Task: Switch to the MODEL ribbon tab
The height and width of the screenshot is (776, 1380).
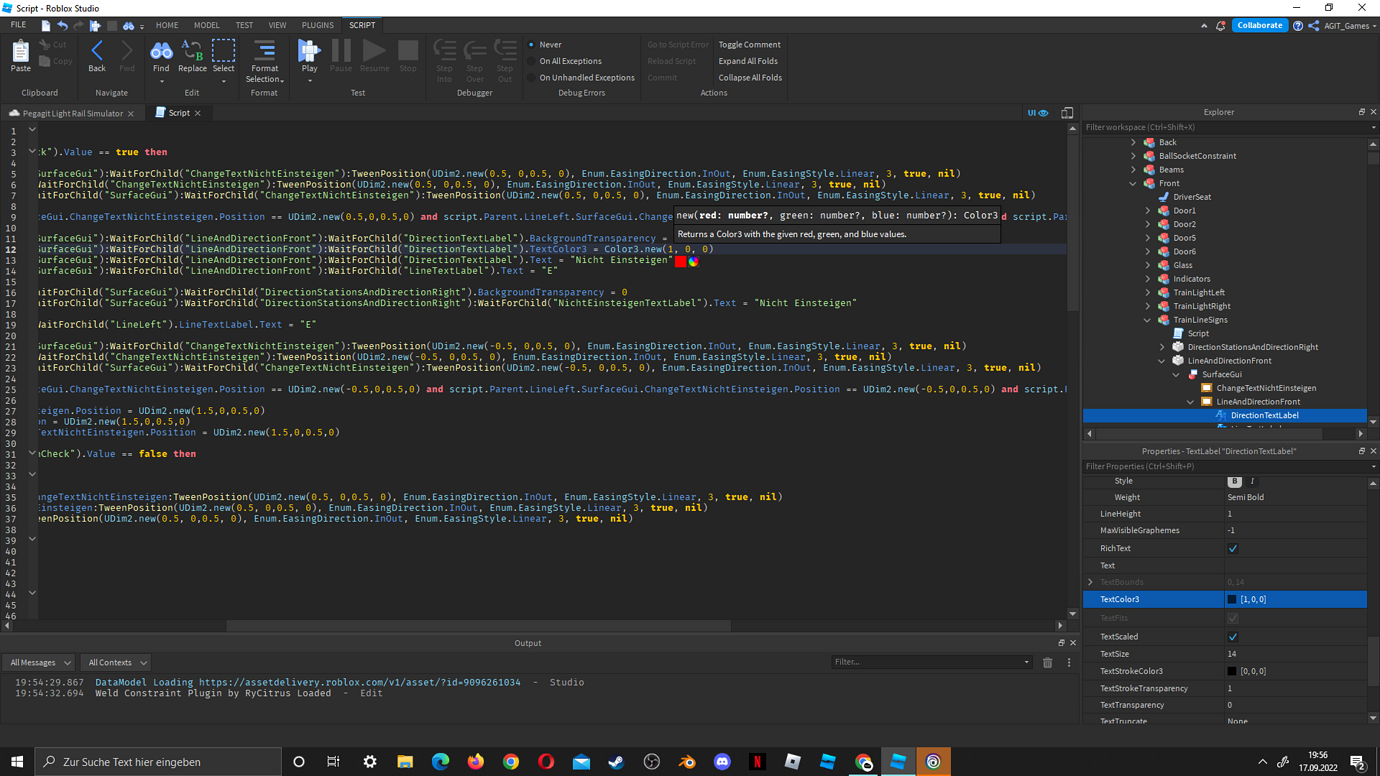Action: 206,25
